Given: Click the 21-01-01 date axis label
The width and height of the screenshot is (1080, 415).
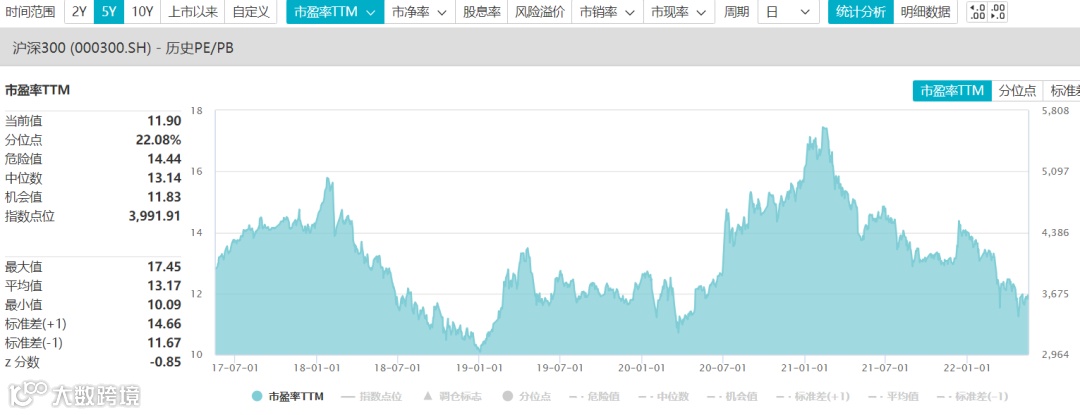Looking at the screenshot, I should 805,368.
